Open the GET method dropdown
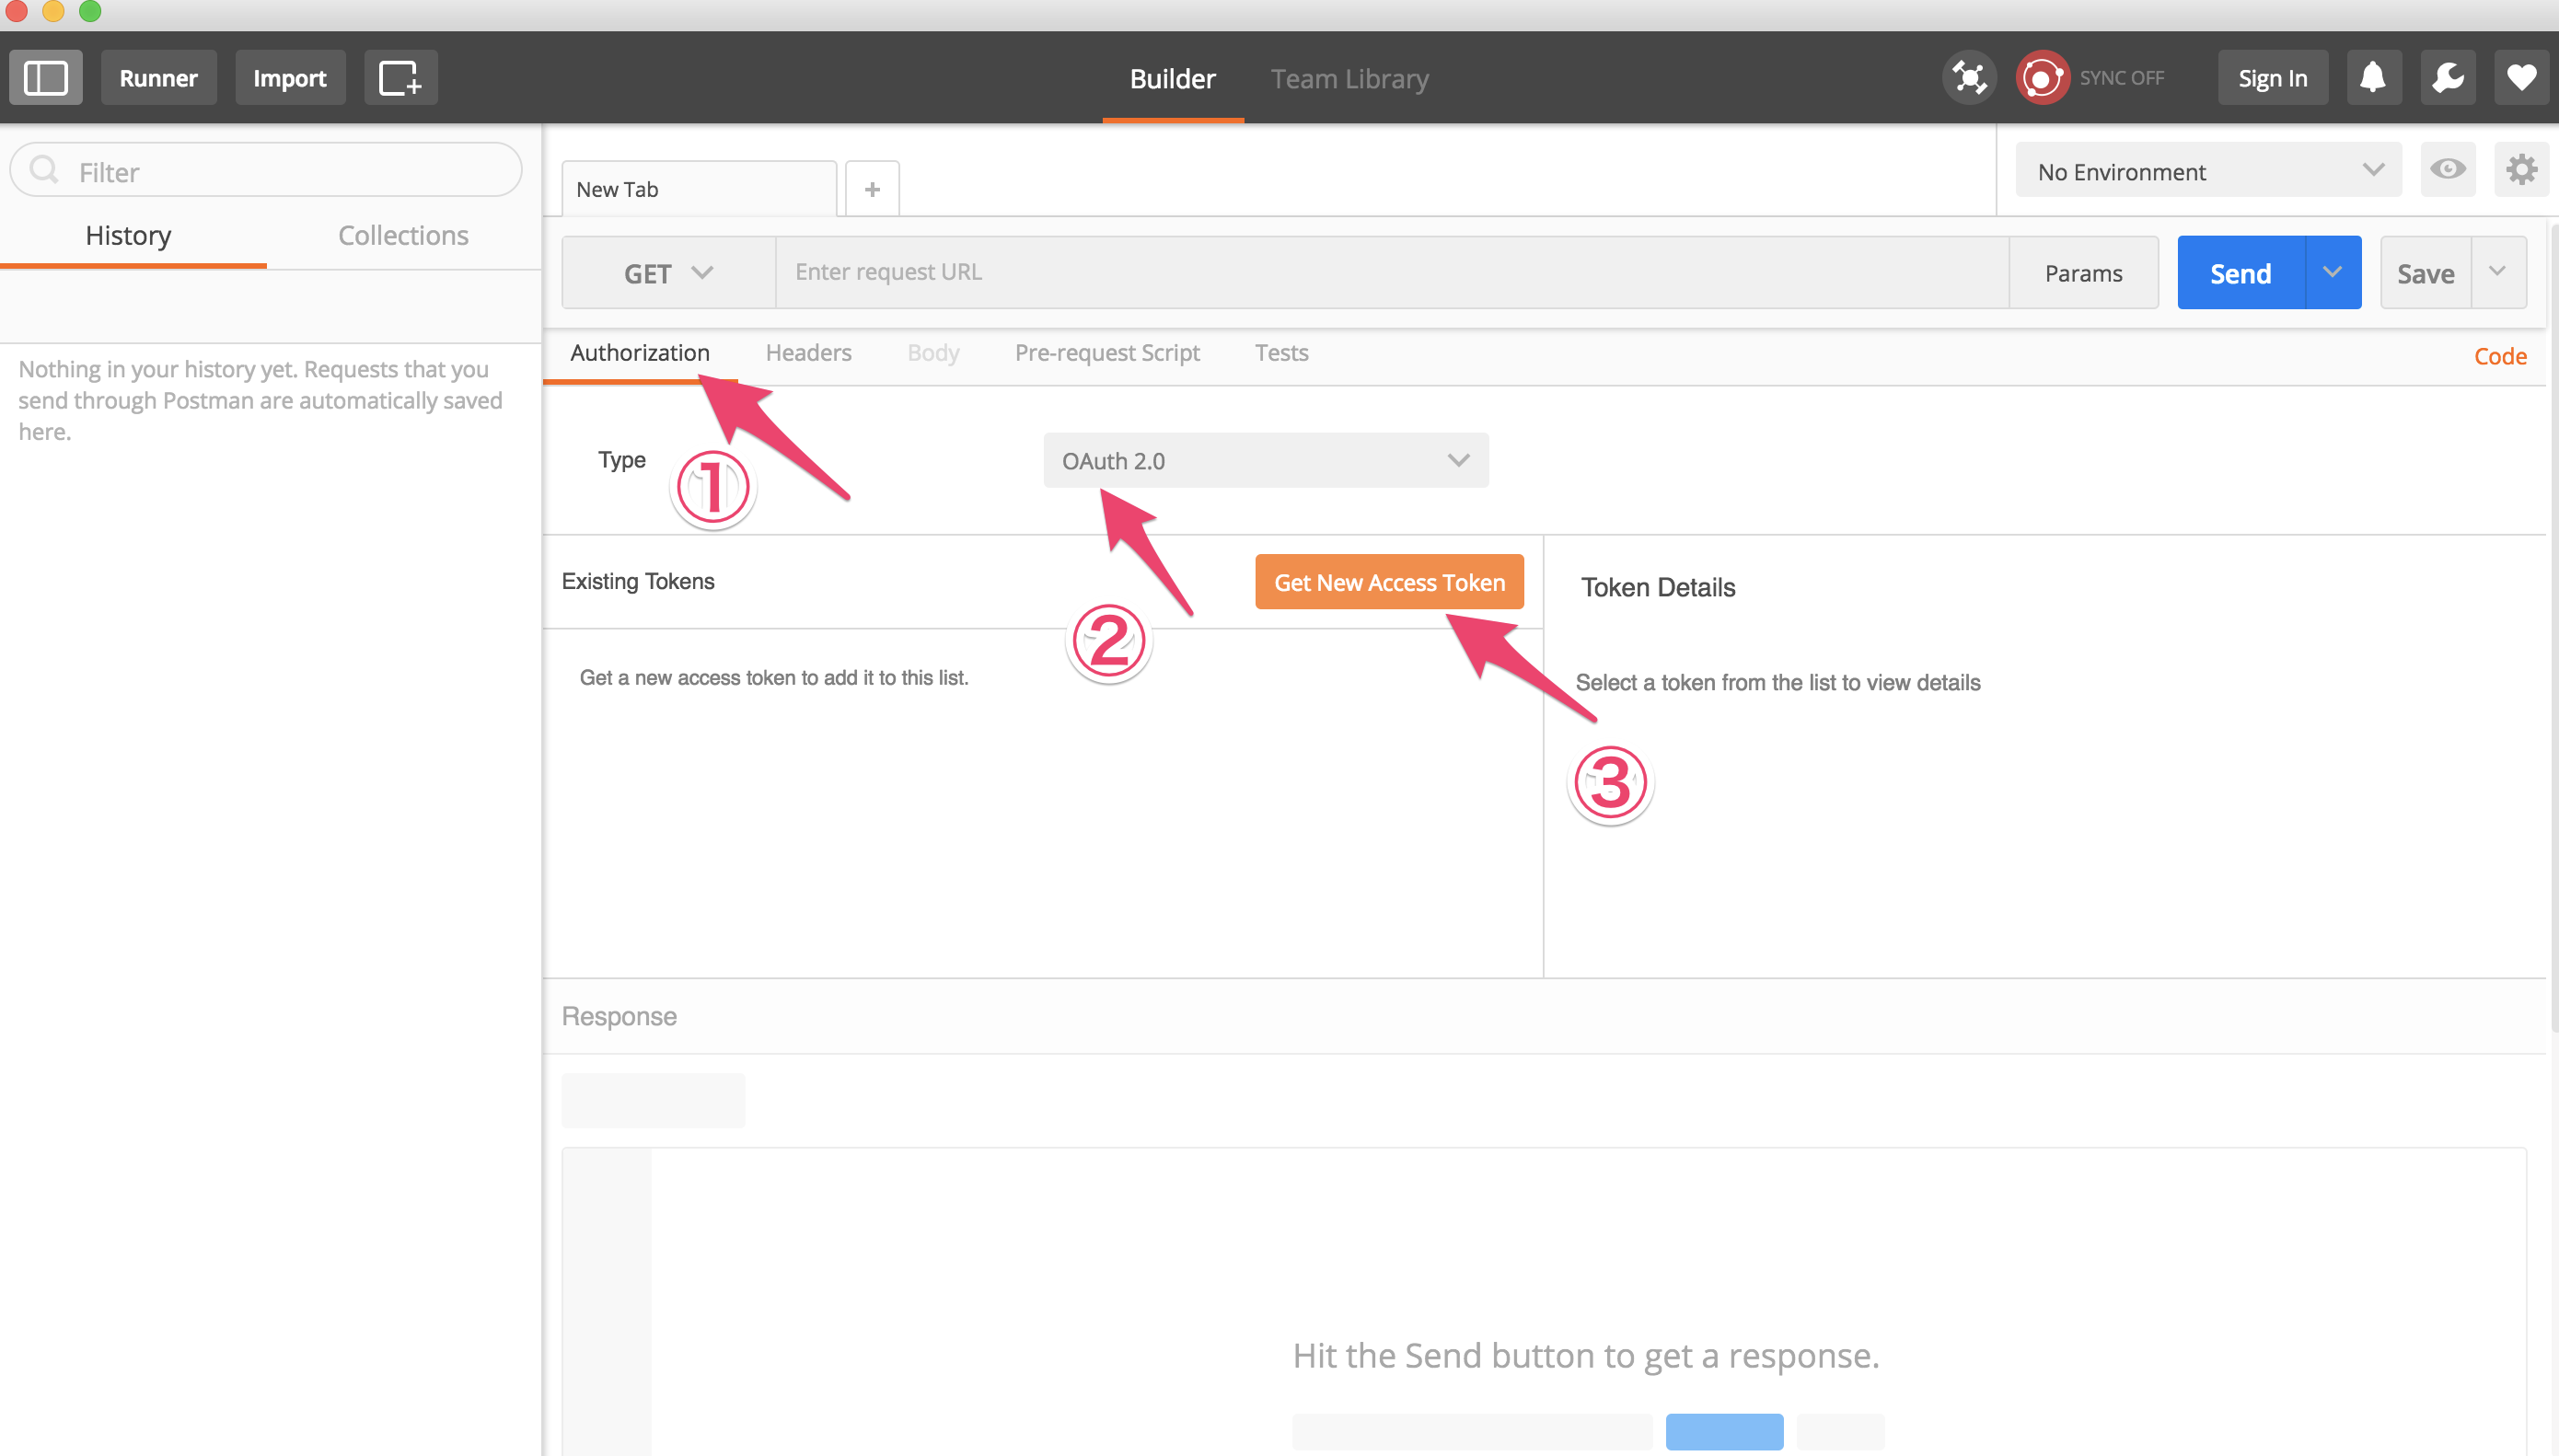This screenshot has height=1456, width=2559. coord(667,272)
